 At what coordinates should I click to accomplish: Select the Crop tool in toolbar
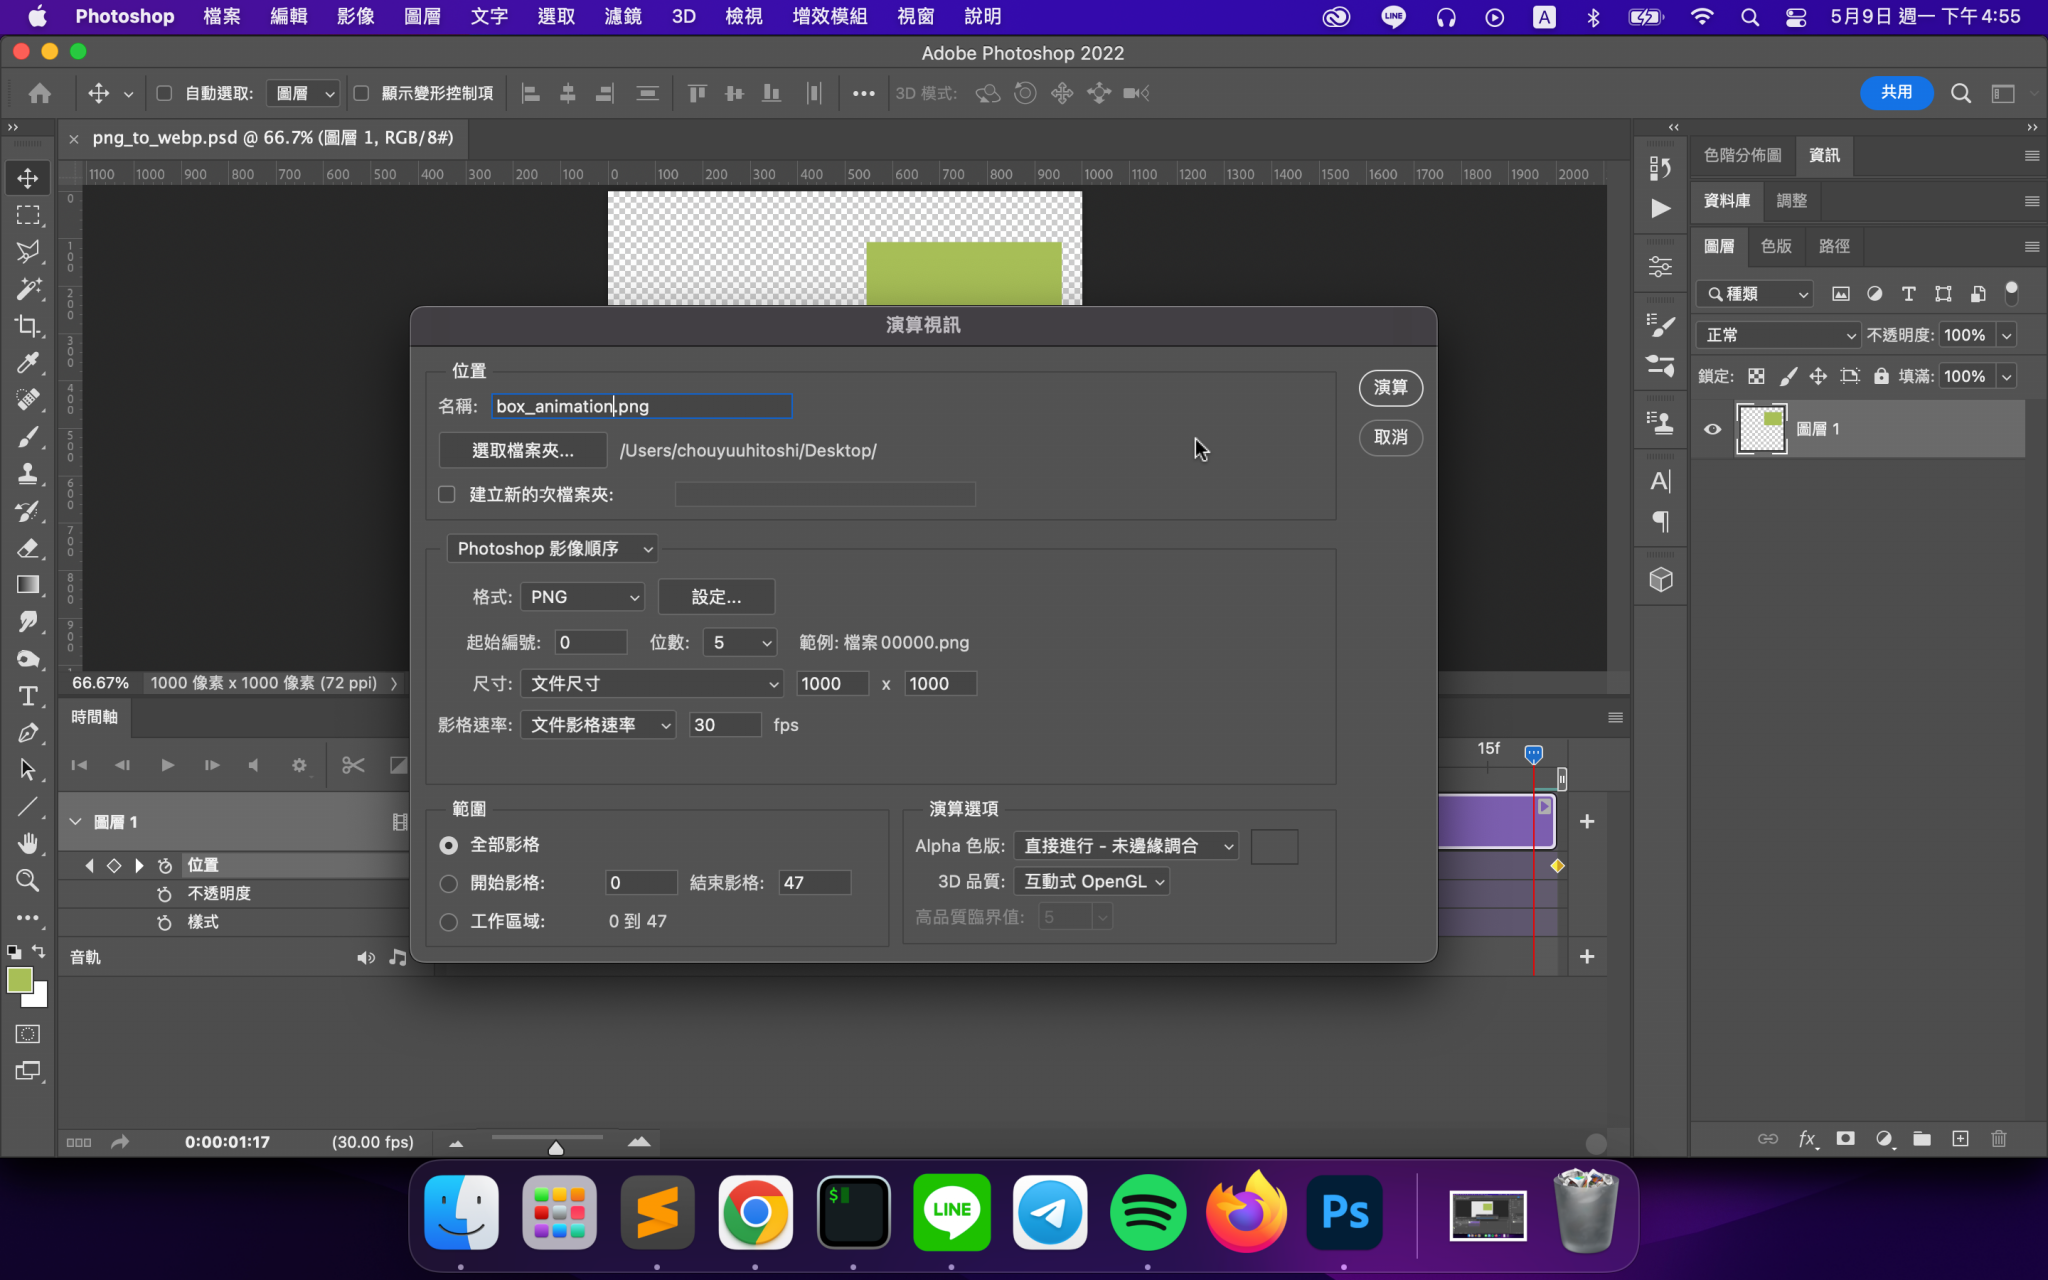pos(27,326)
